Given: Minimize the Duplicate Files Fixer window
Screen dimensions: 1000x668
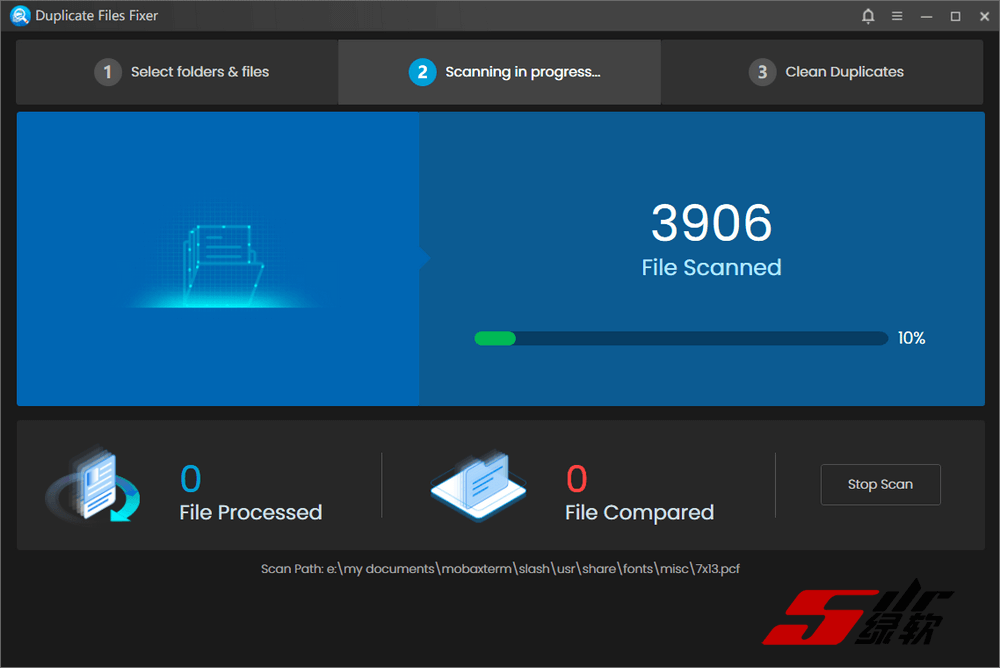Looking at the screenshot, I should tap(927, 16).
